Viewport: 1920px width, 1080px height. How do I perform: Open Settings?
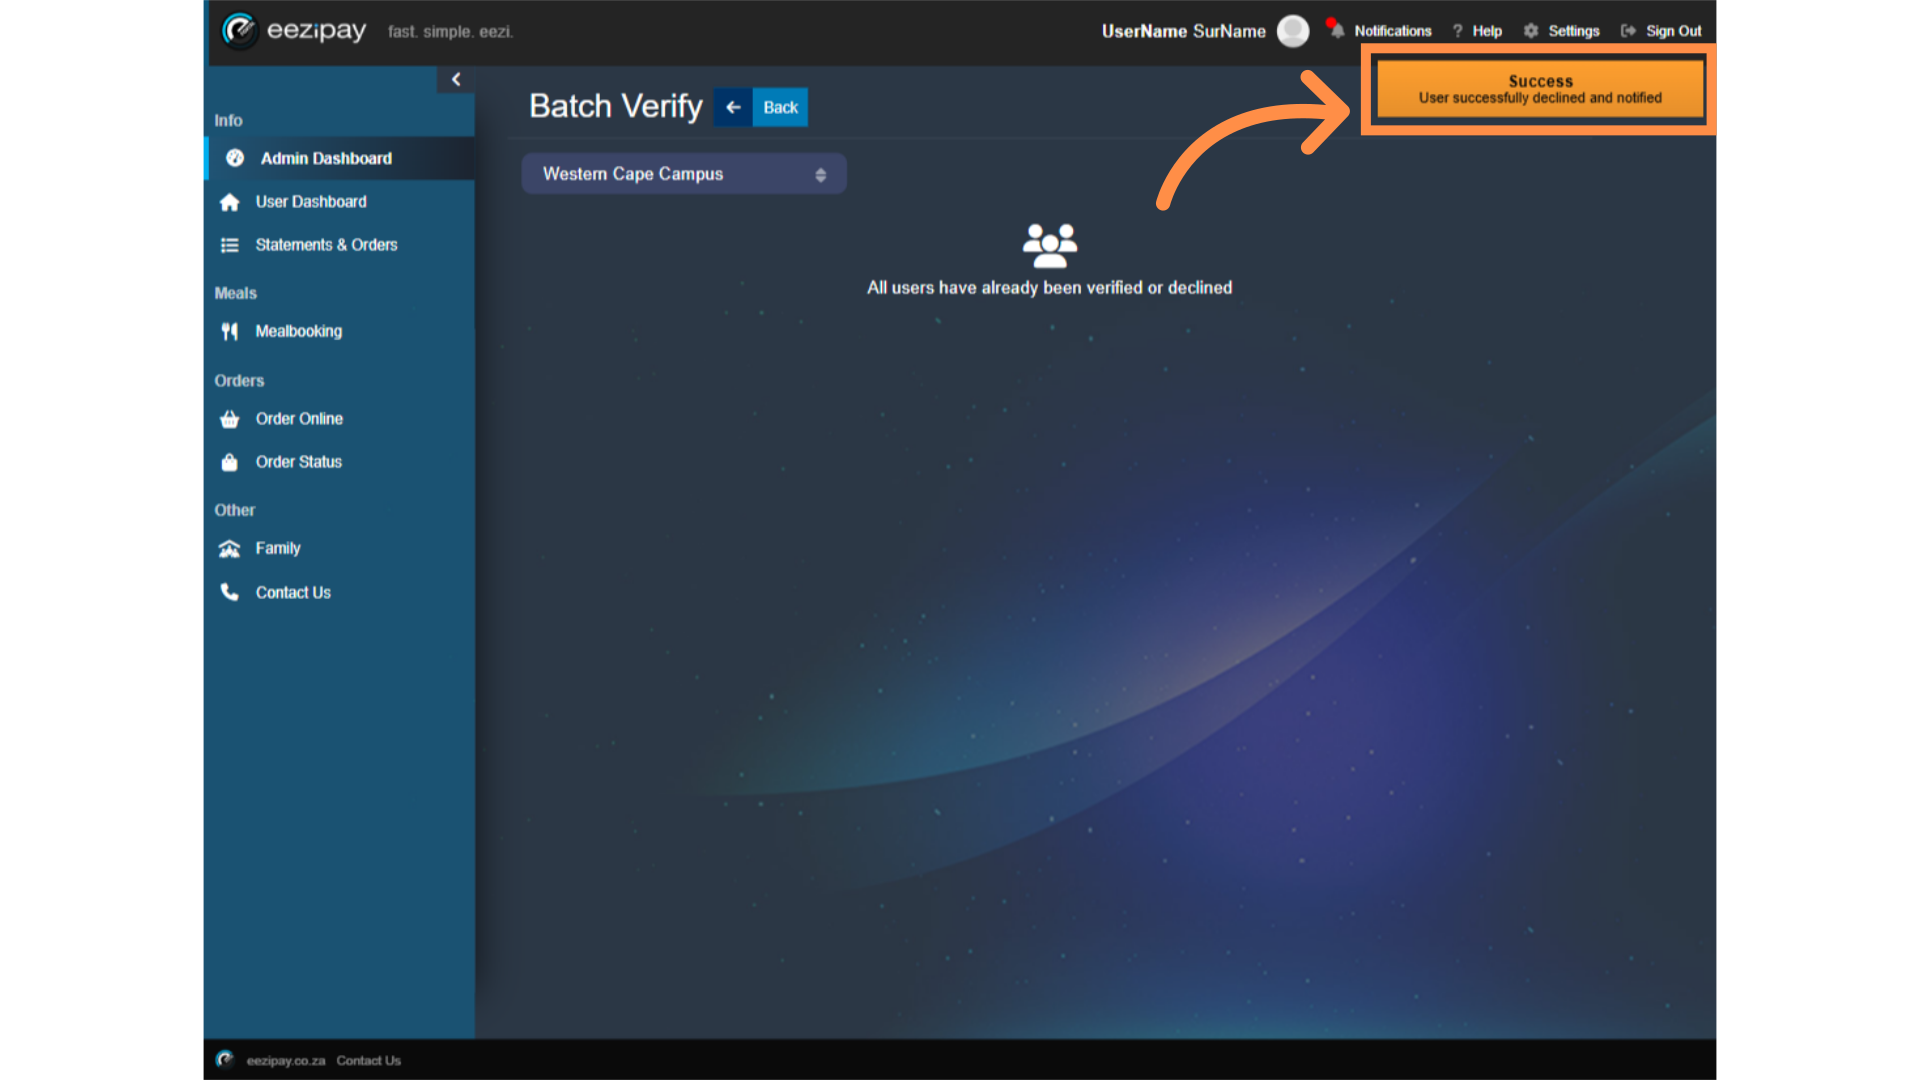1574,31
